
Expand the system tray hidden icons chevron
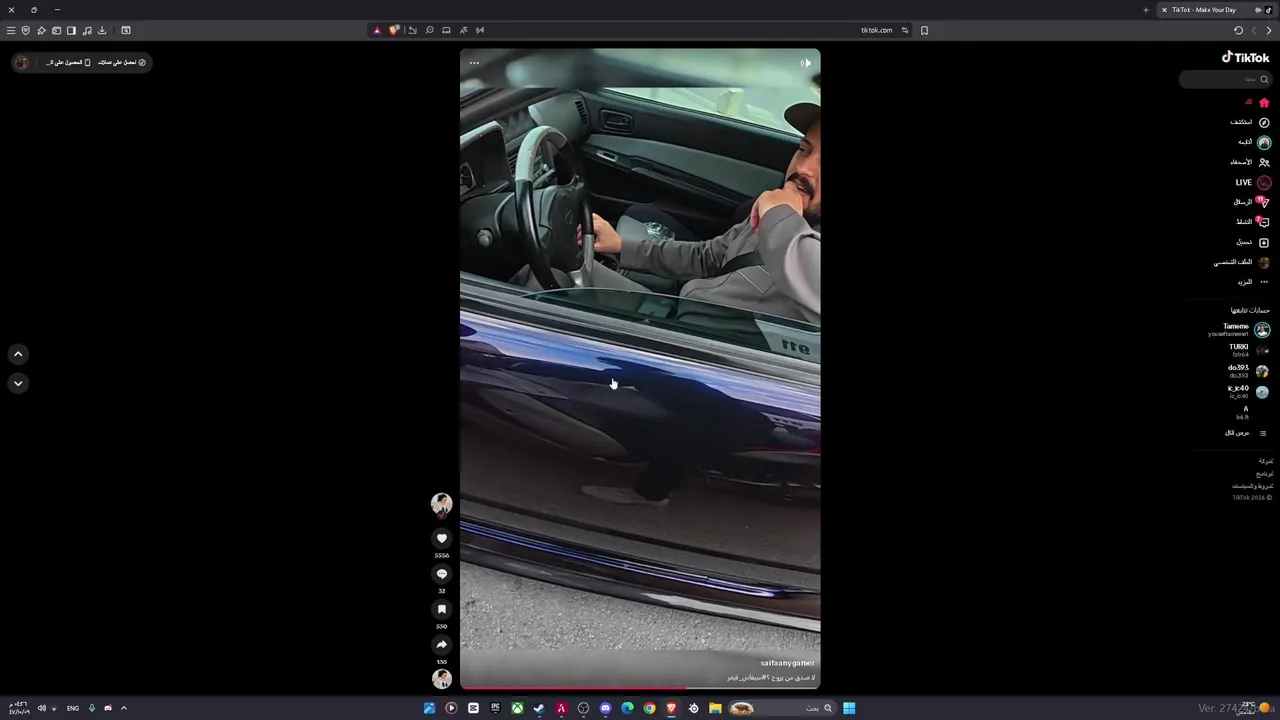pyautogui.click(x=124, y=708)
